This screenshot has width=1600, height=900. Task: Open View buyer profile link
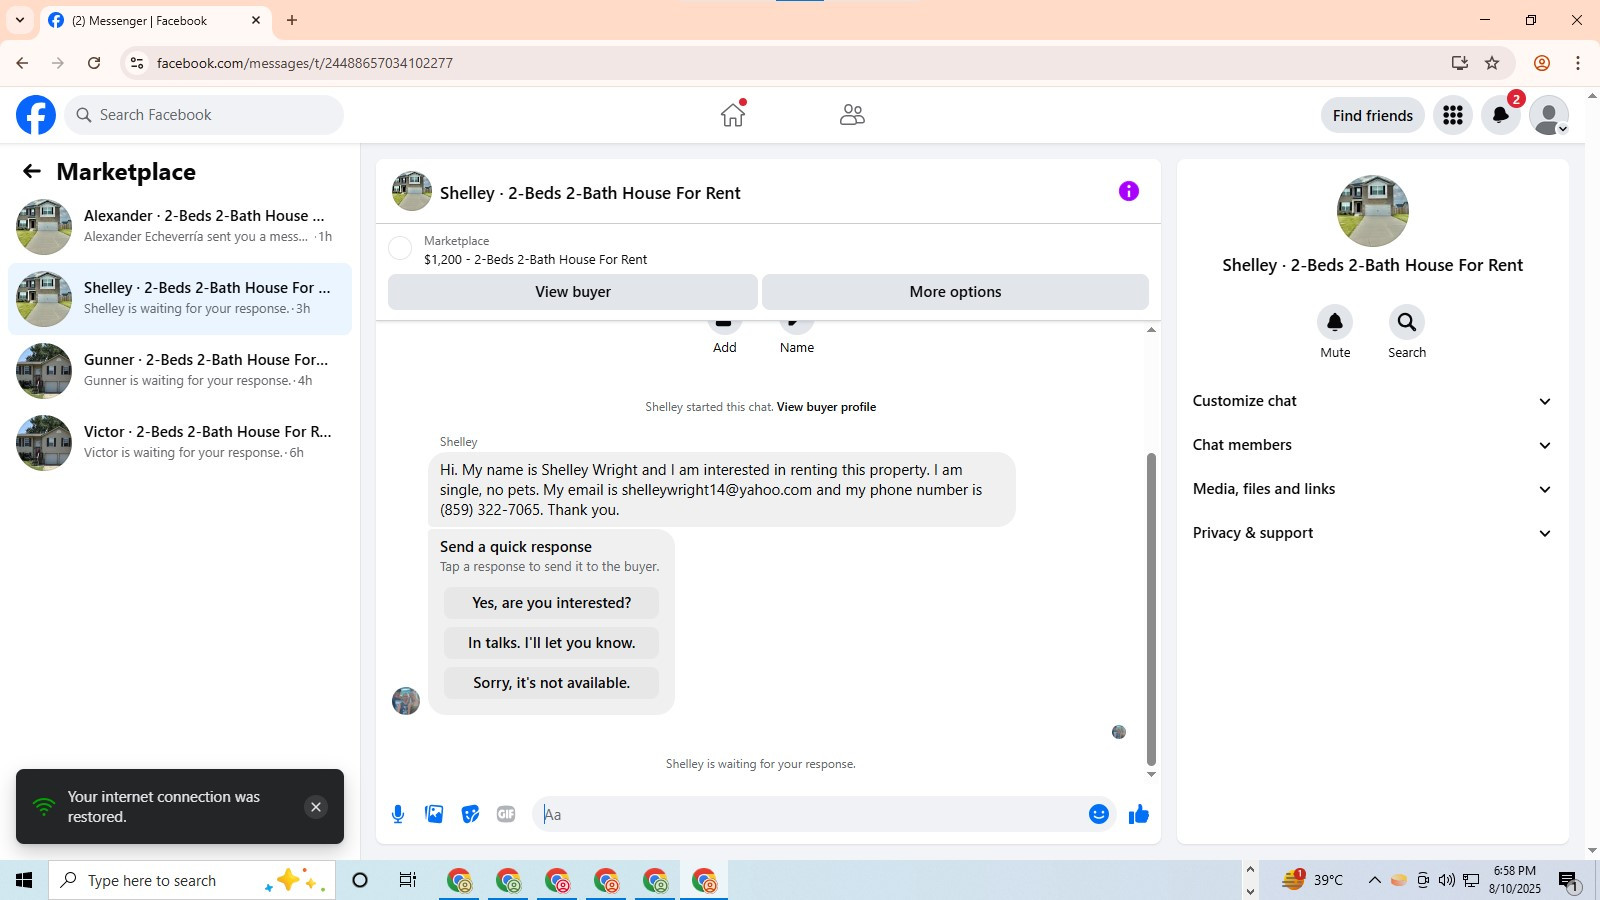pos(826,407)
